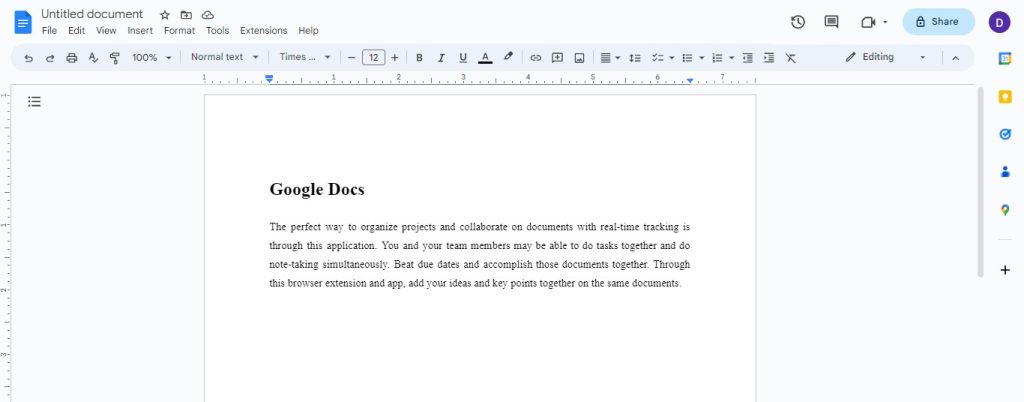Click the Redo arrow icon
The height and width of the screenshot is (402, 1024).
(x=50, y=58)
